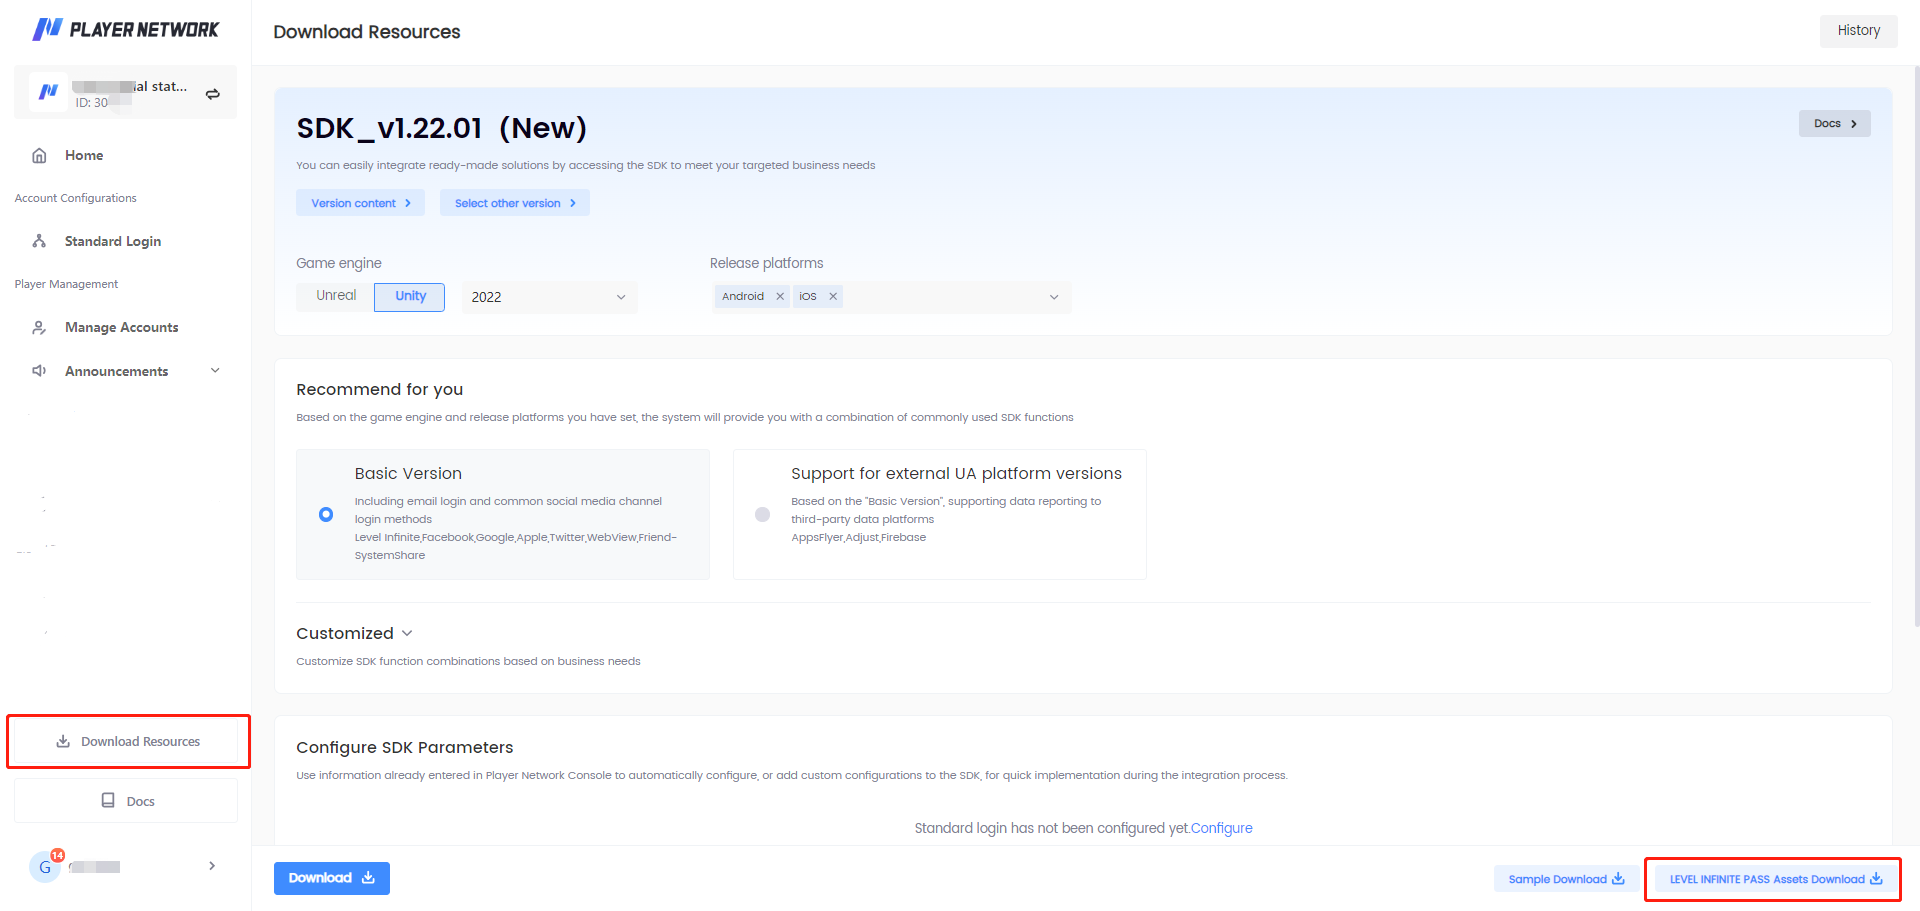Click the user avatar with notification badge
This screenshot has width=1920, height=911.
[x=45, y=867]
